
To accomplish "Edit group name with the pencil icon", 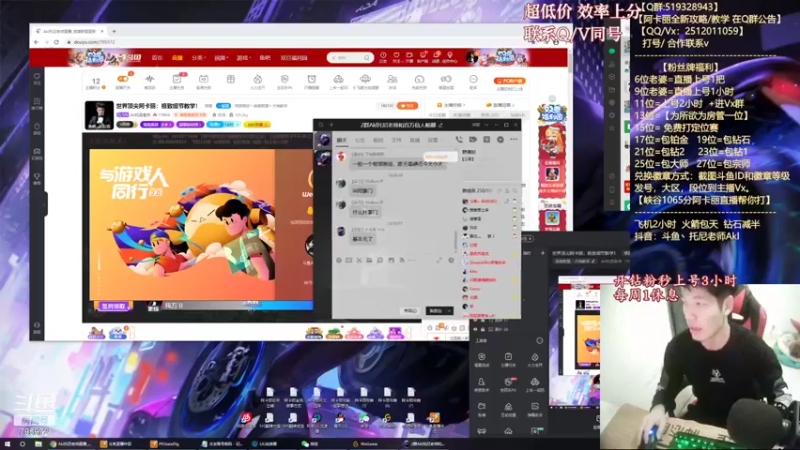I will tap(440, 125).
